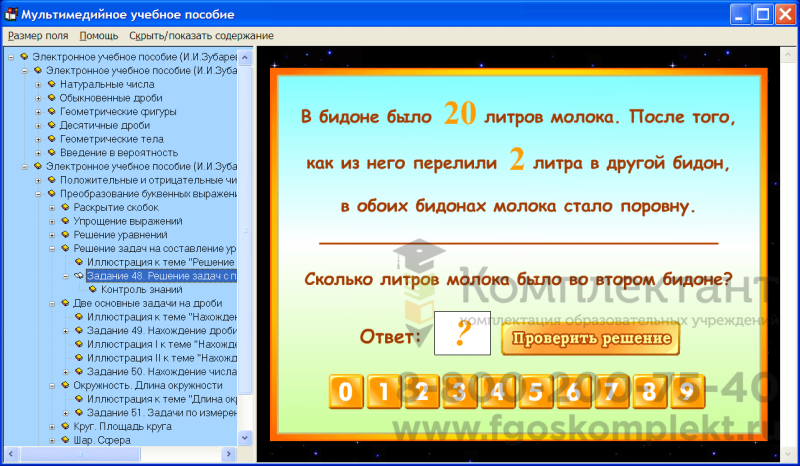Screen dimensions: 800x466
Task: Click digit 9 button
Action: click(x=687, y=391)
